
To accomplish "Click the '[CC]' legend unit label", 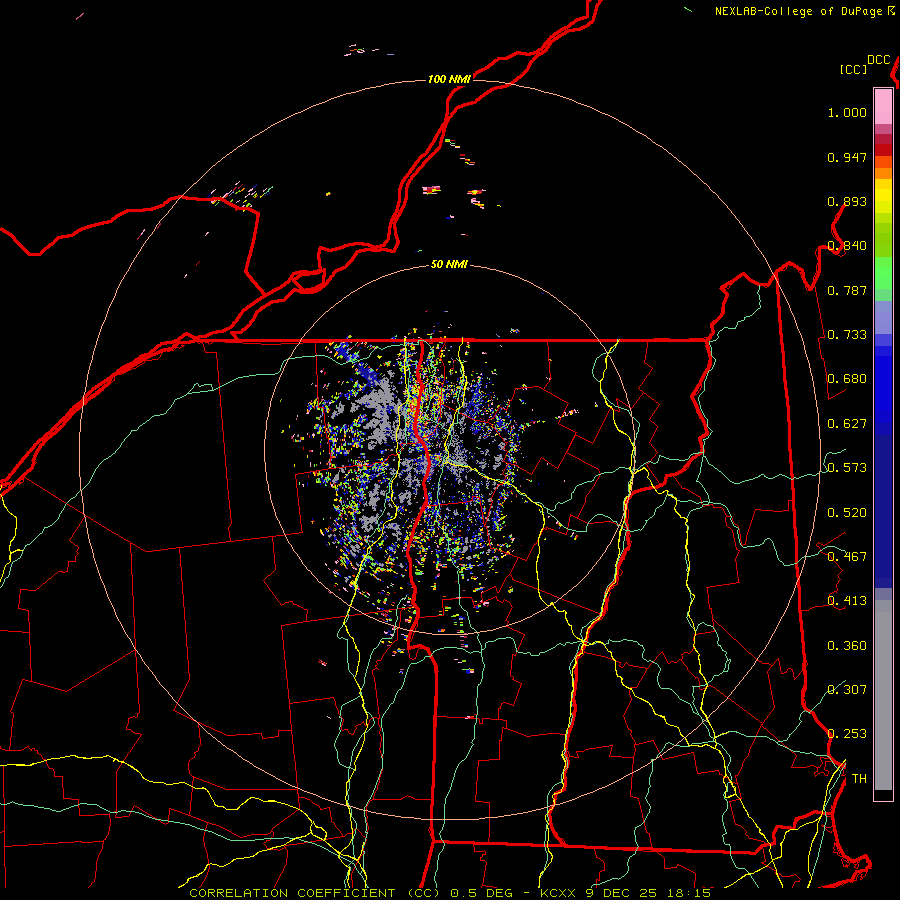I will [x=854, y=69].
